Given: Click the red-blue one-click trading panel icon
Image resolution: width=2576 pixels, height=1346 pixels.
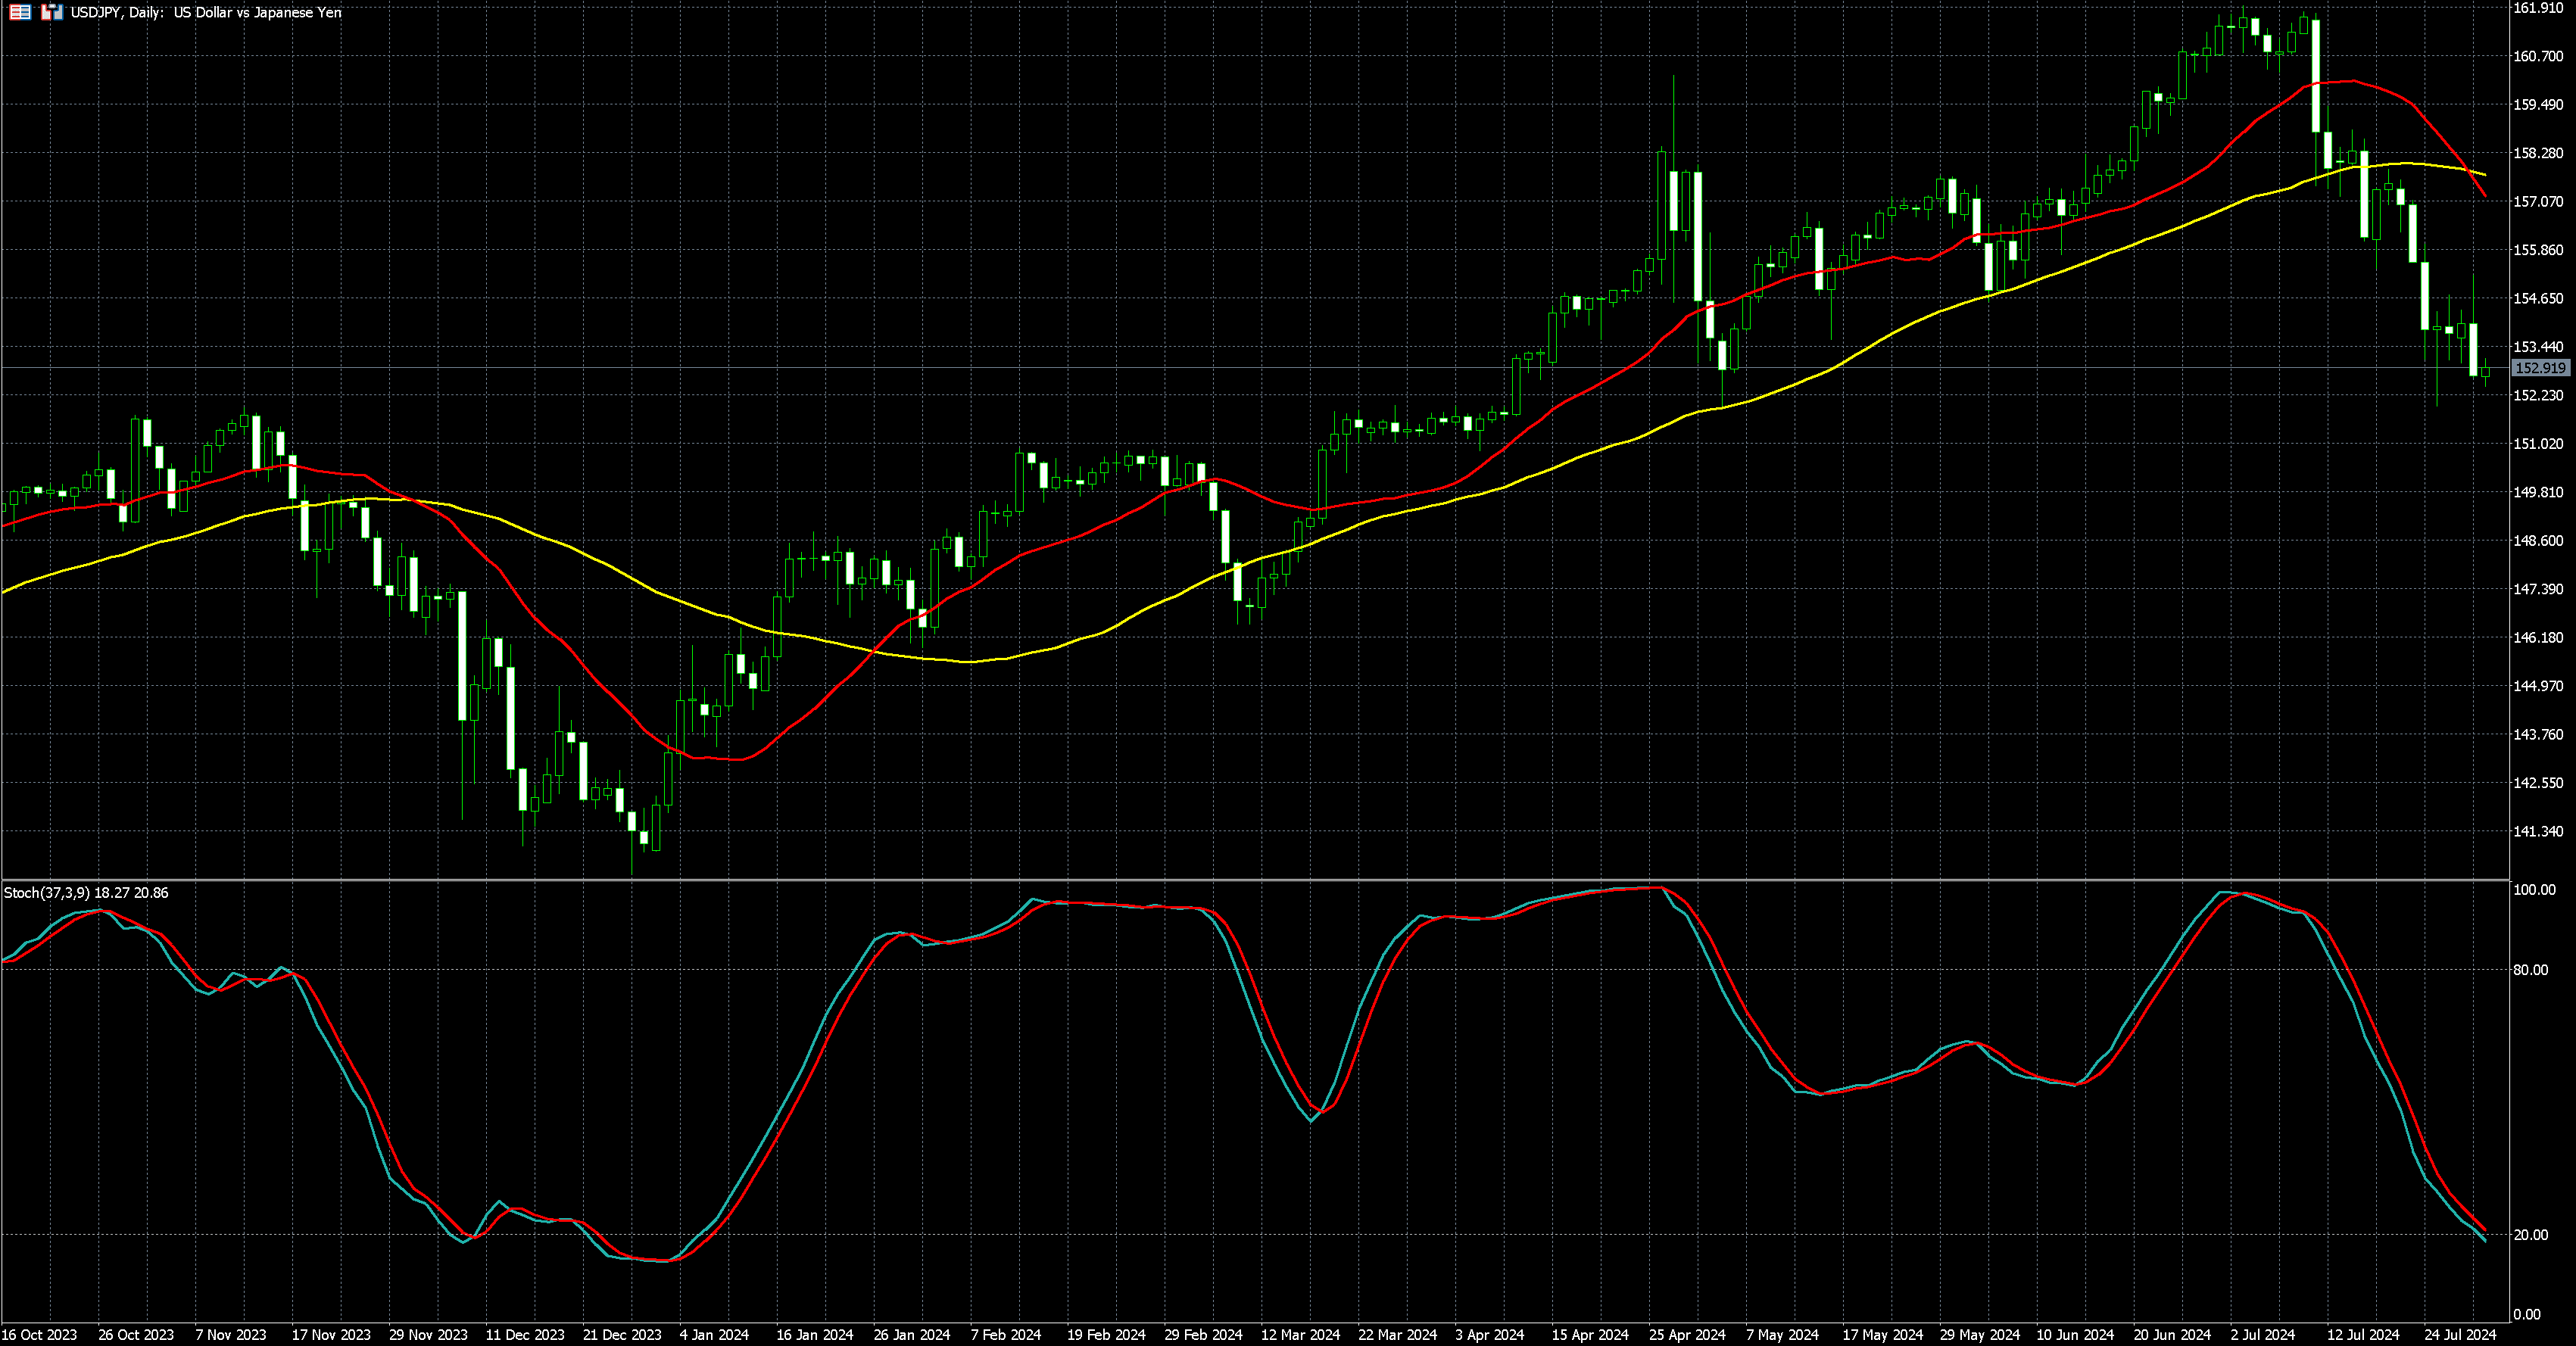Looking at the screenshot, I should [52, 13].
